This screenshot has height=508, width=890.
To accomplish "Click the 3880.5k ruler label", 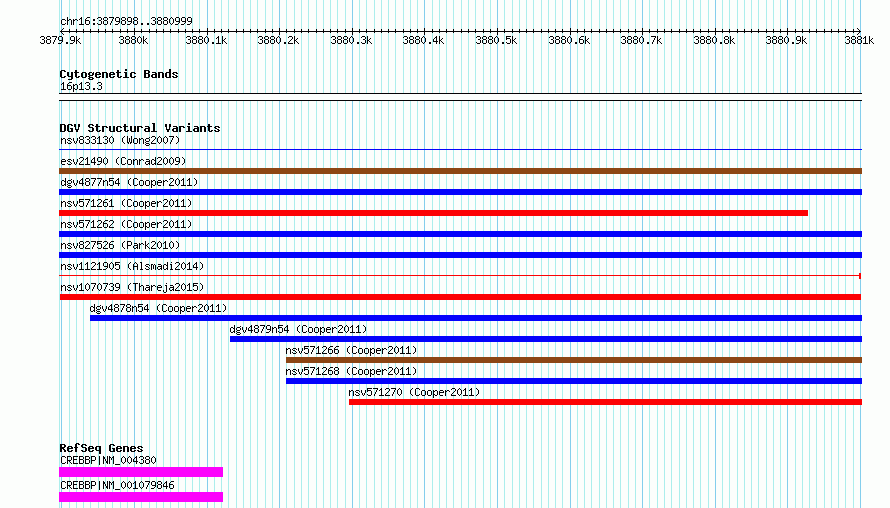I will (496, 40).
